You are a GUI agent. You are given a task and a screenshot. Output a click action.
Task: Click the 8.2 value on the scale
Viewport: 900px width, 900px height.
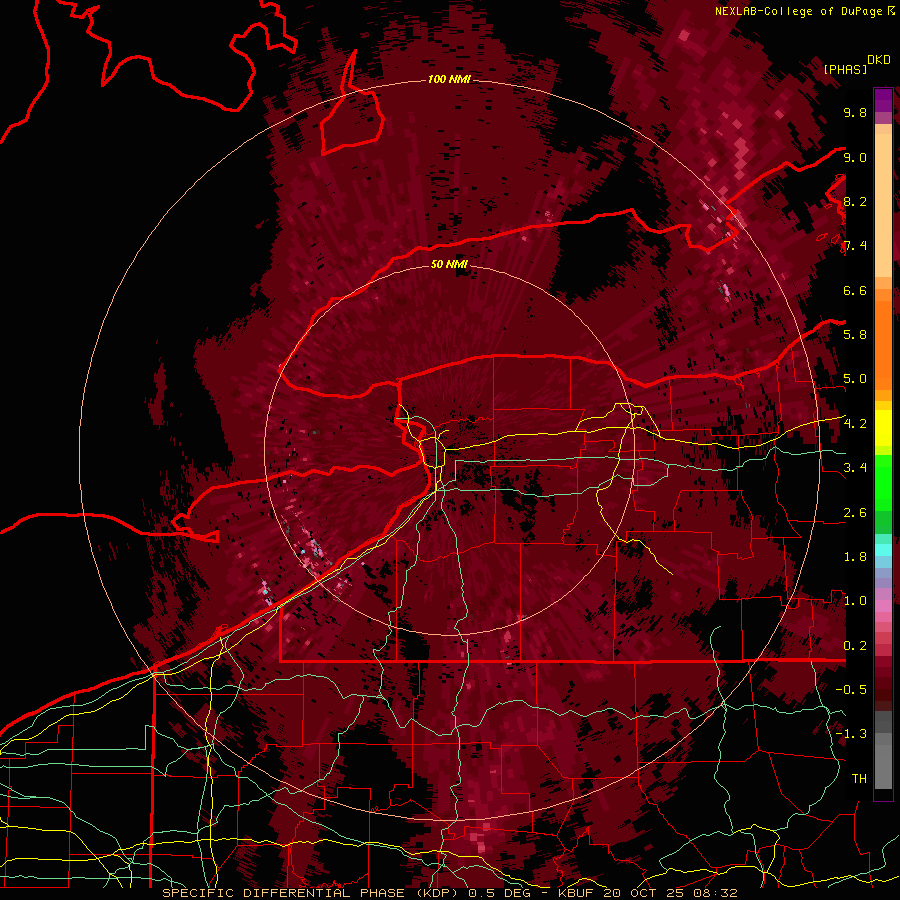(x=855, y=201)
